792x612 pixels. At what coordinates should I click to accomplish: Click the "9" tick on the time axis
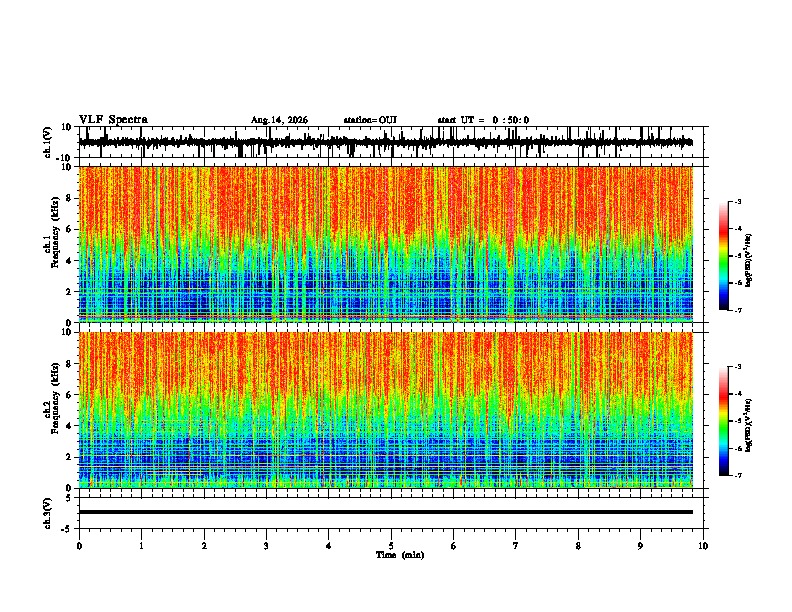(640, 546)
